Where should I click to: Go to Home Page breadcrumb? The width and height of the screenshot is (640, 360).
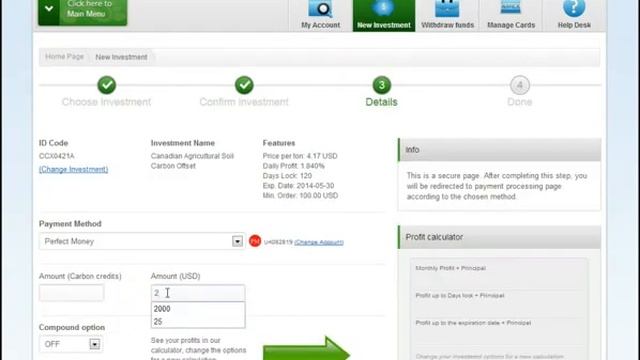pyautogui.click(x=64, y=57)
